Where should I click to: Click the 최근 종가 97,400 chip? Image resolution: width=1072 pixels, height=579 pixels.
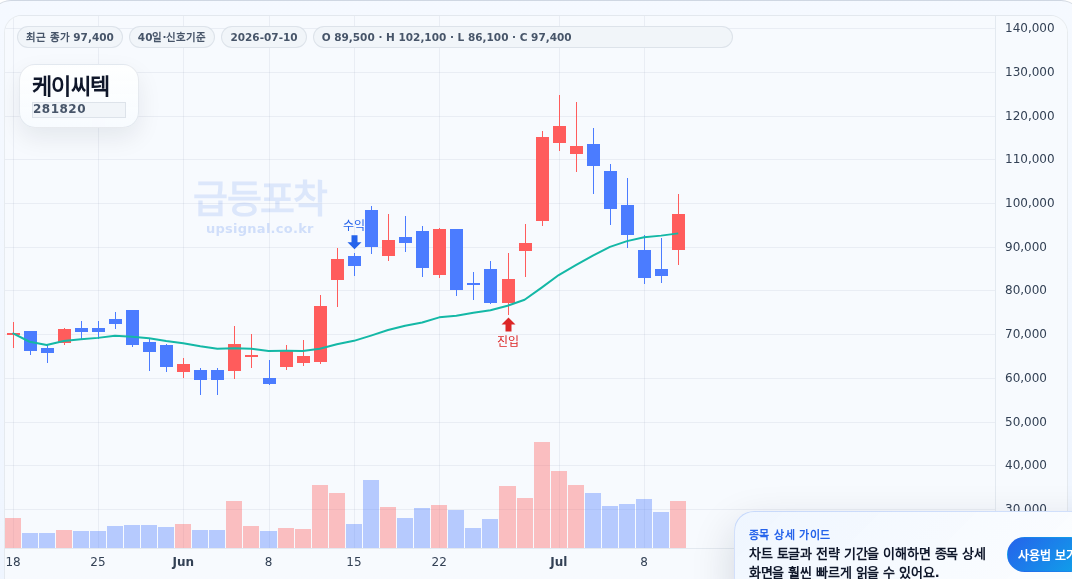70,37
